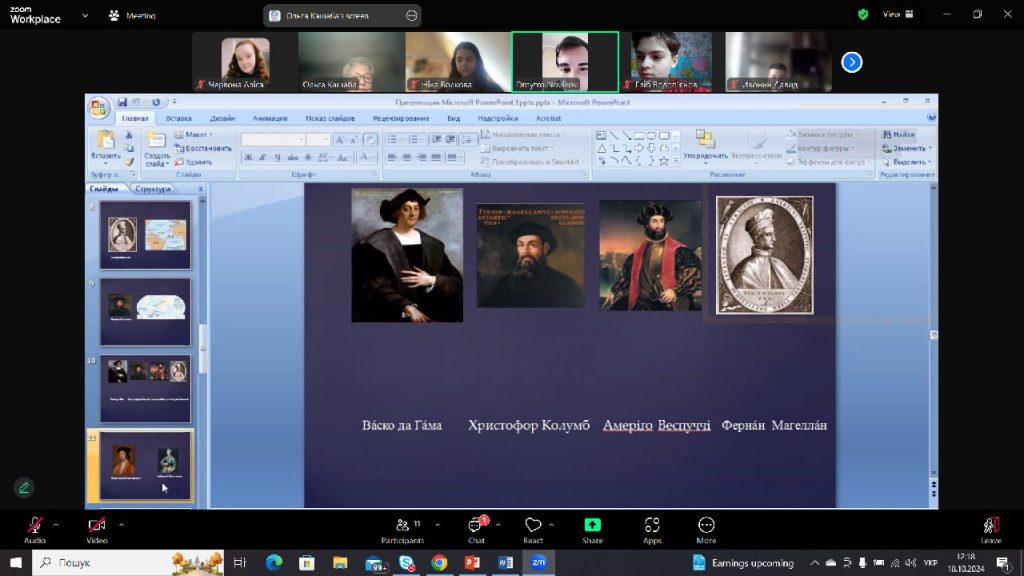Viewport: 1024px width, 576px height.
Task: Expand the Participants options arrow
Action: tap(437, 524)
